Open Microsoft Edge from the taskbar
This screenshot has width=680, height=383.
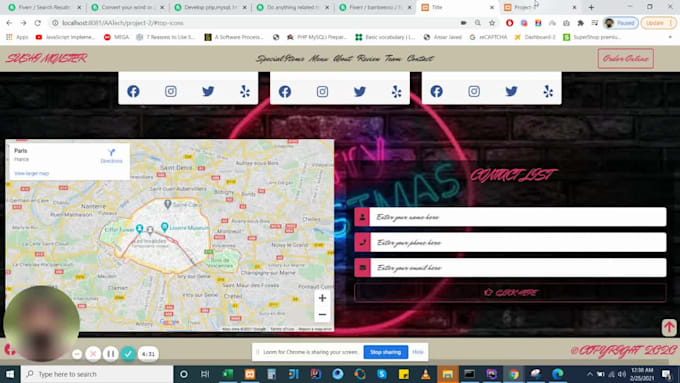click(x=558, y=374)
